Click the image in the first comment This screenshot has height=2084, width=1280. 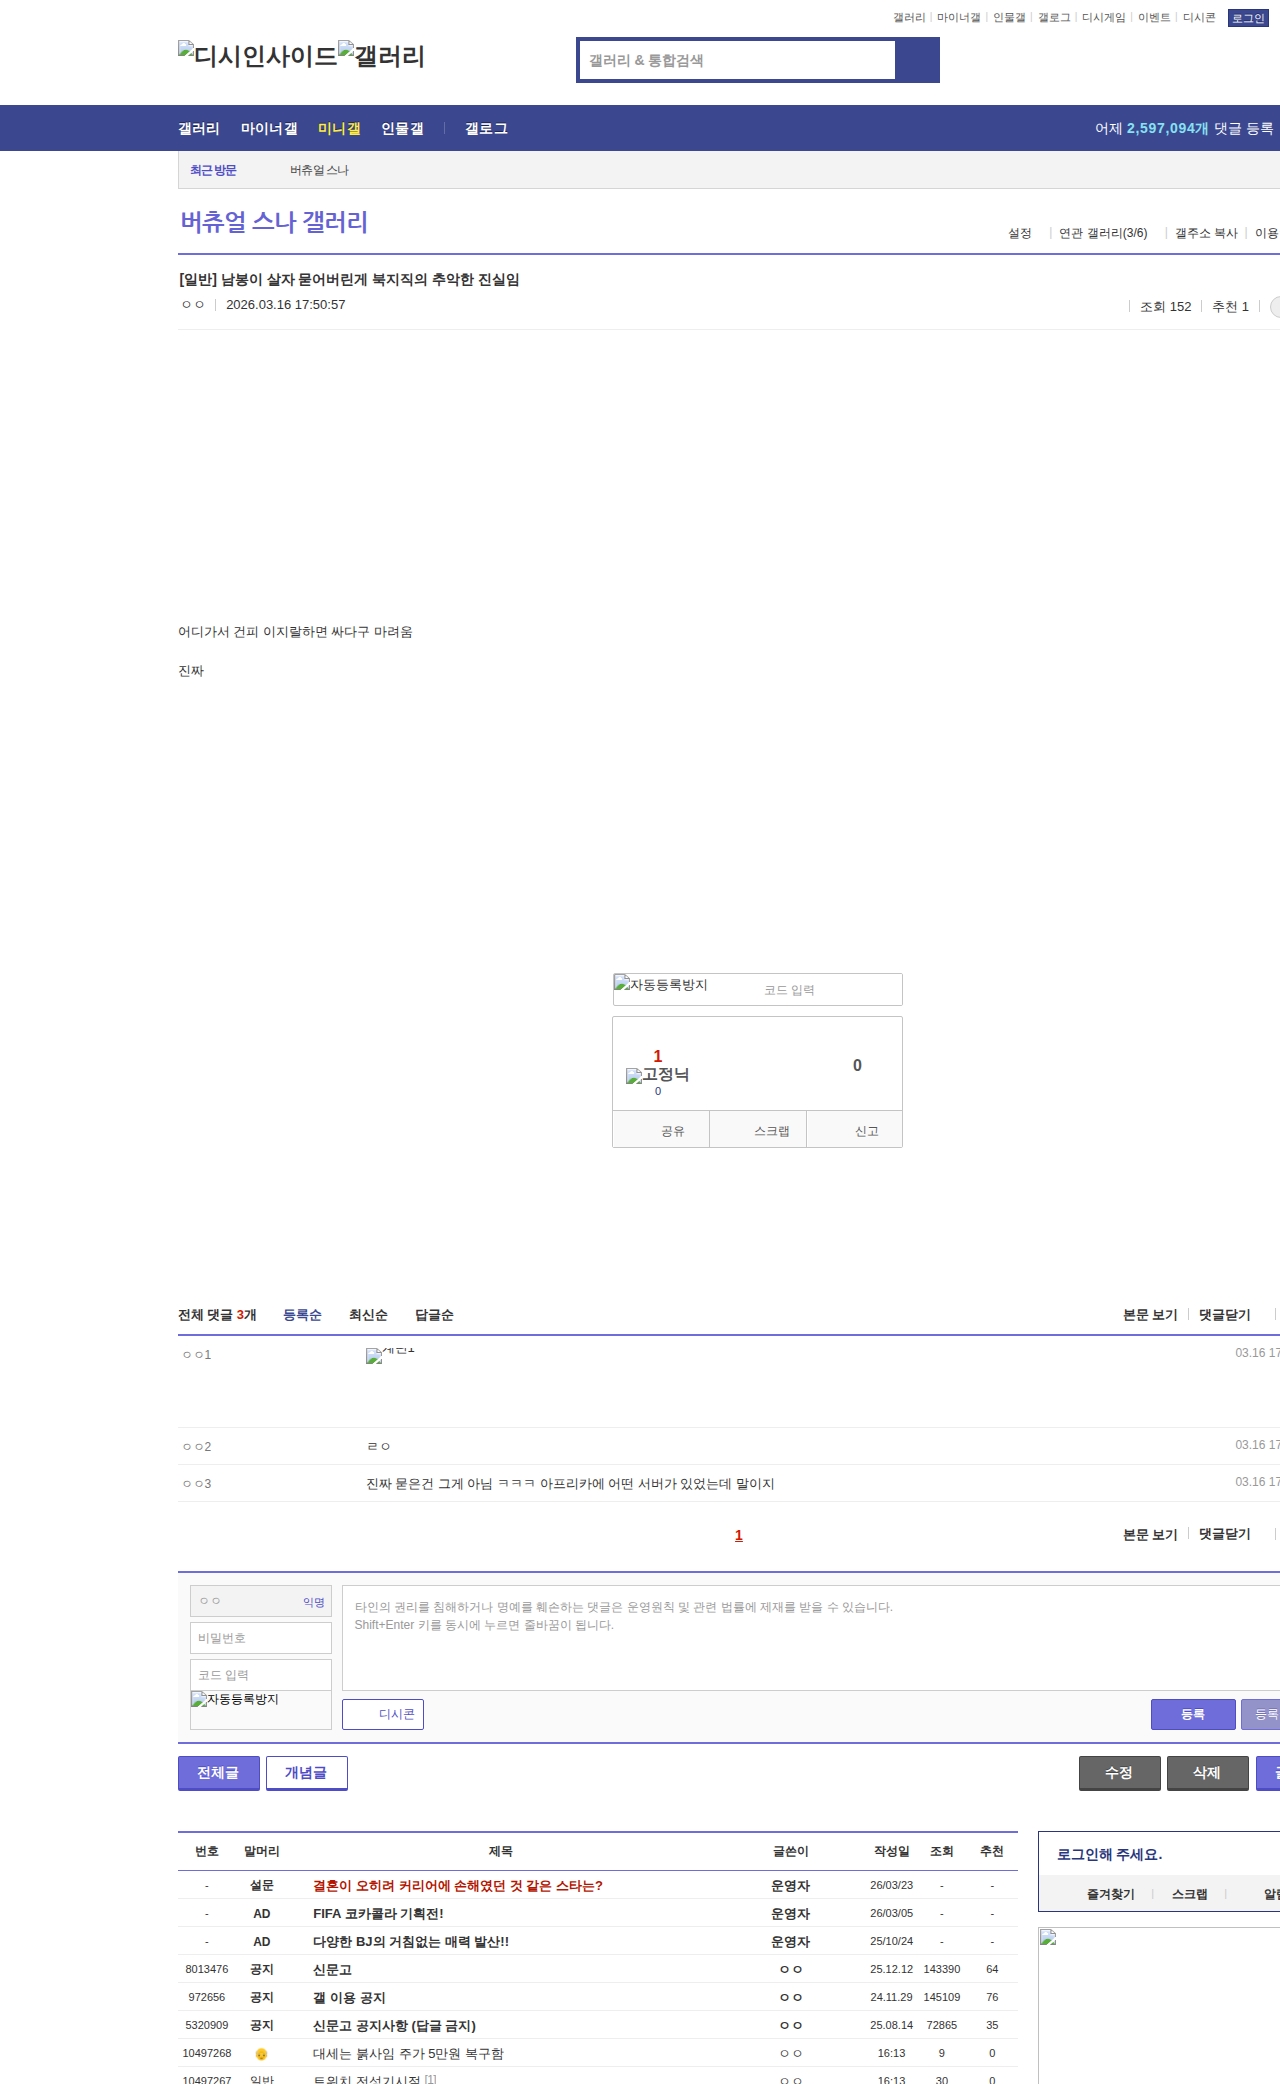(x=389, y=1355)
